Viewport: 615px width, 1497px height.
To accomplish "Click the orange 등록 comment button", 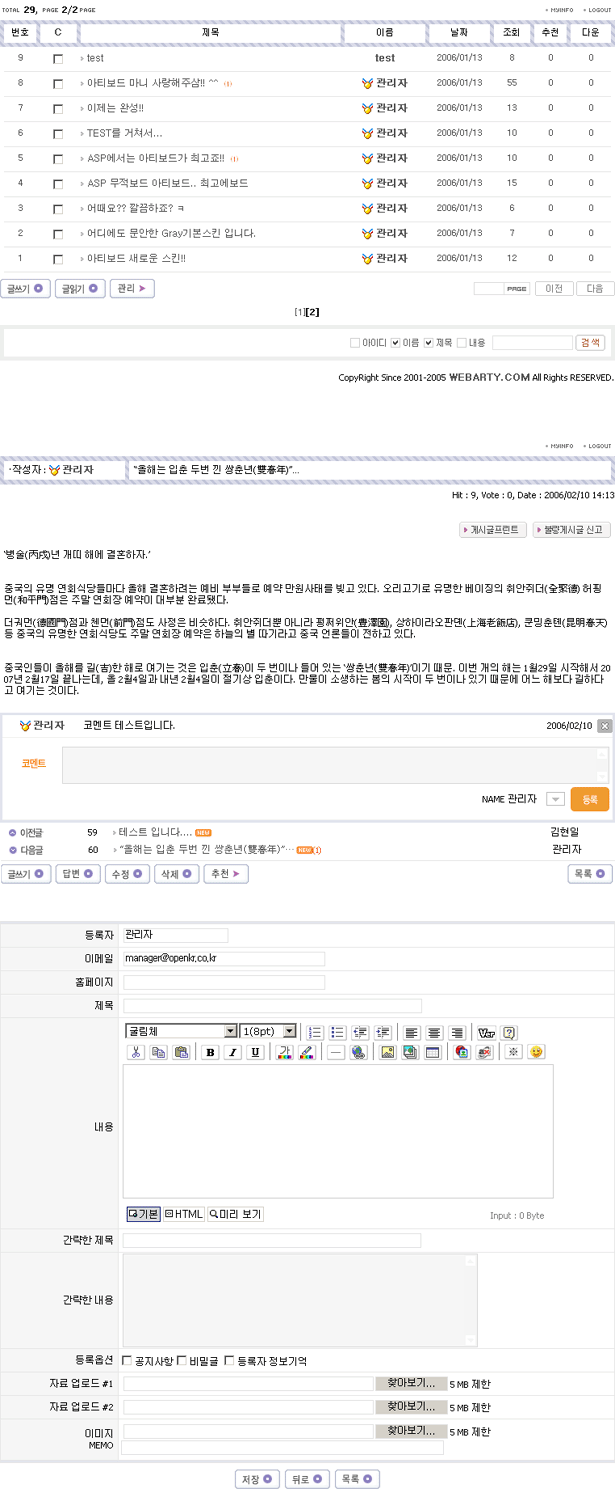I will (590, 799).
